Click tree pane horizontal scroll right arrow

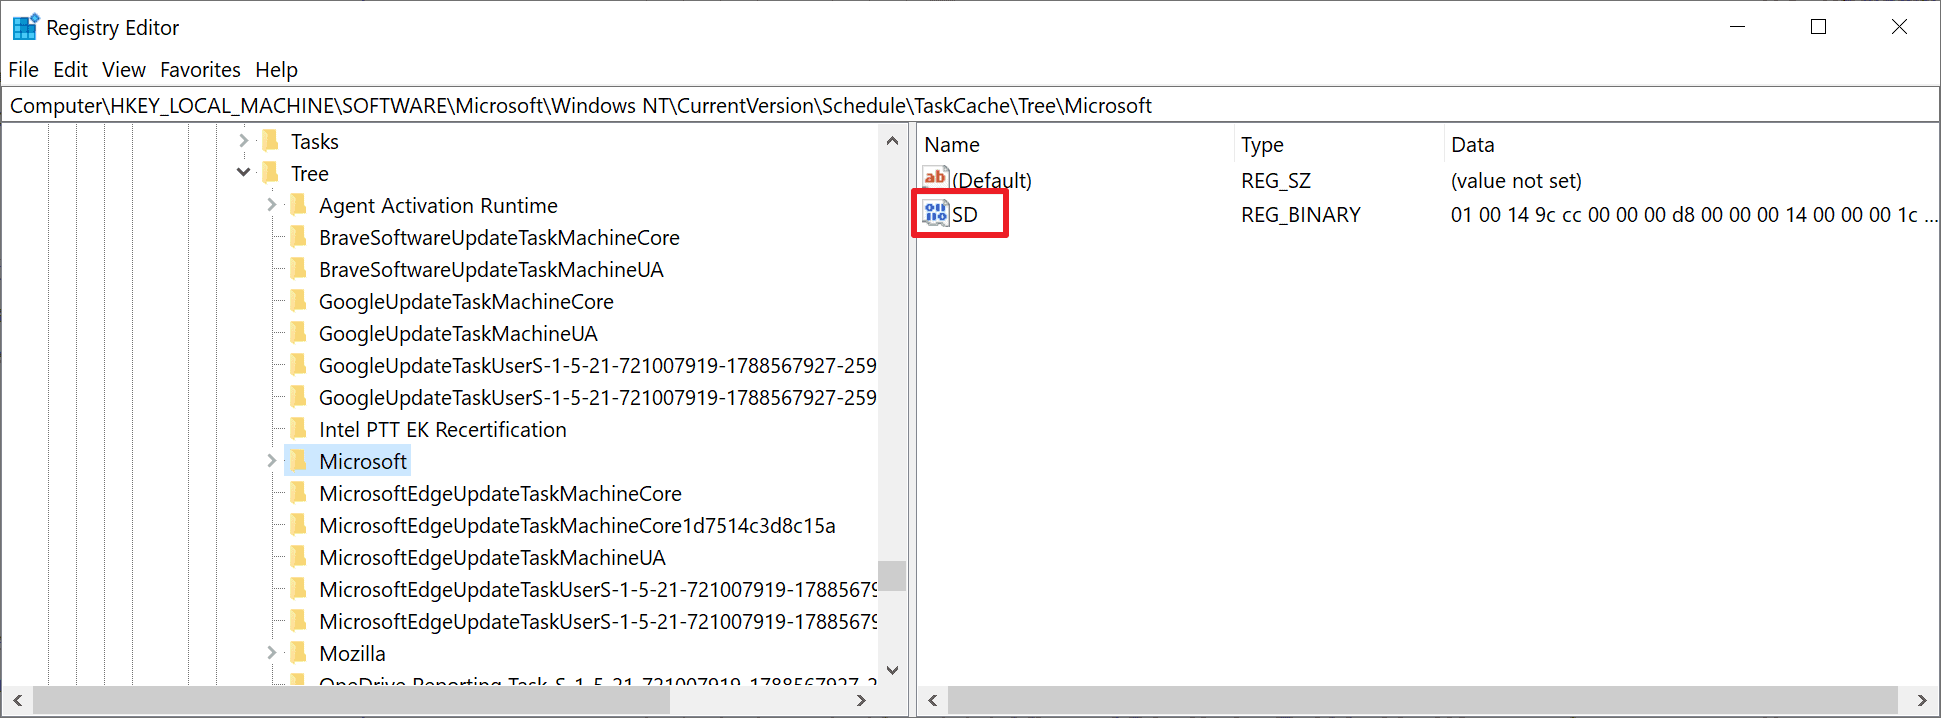click(862, 700)
